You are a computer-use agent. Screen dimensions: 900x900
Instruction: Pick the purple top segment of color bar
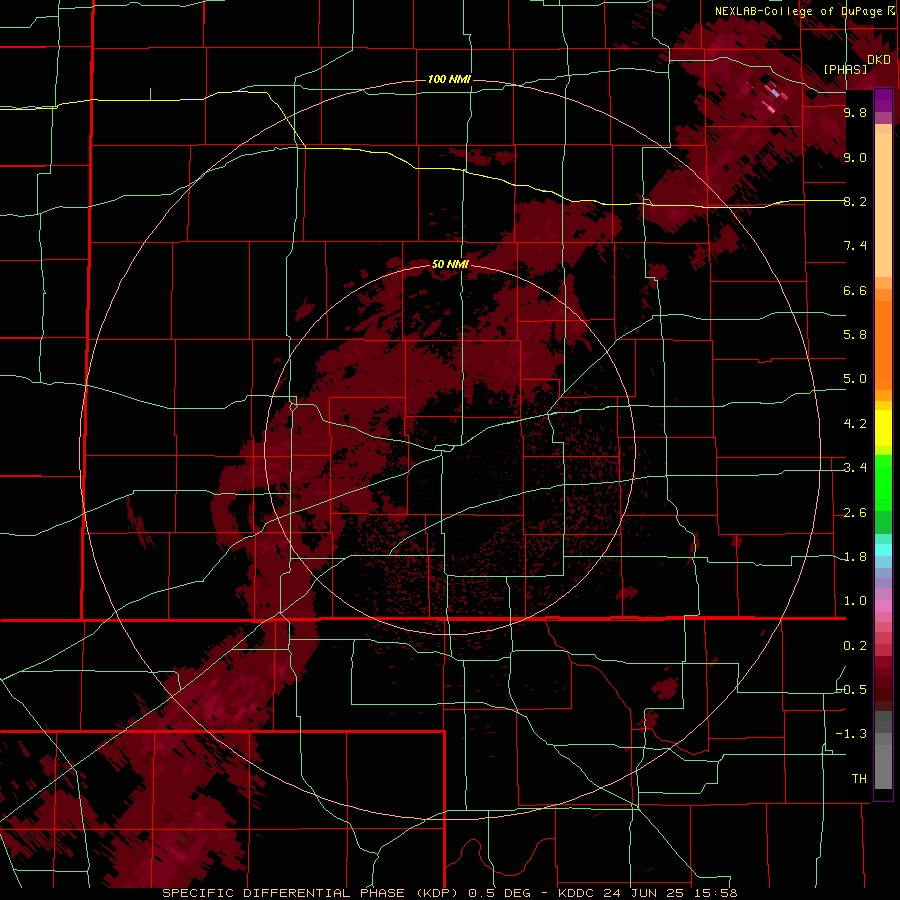[883, 100]
